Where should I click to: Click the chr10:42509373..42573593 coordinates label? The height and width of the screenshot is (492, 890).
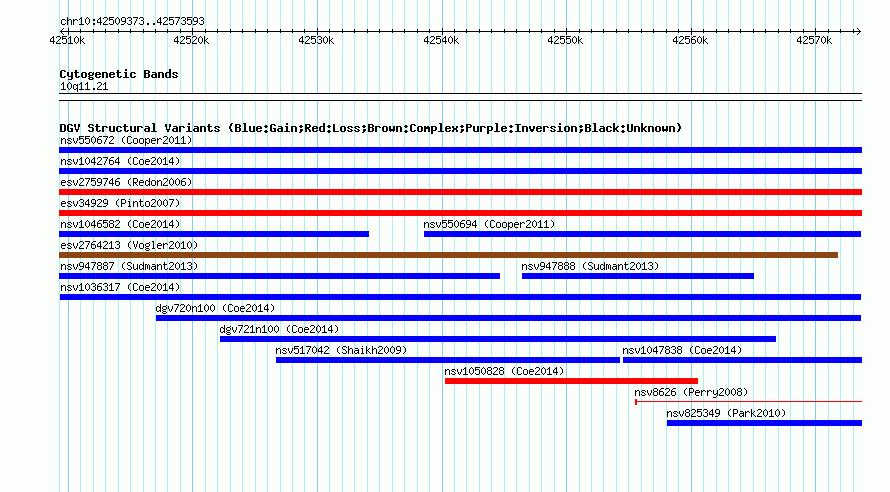pos(132,21)
